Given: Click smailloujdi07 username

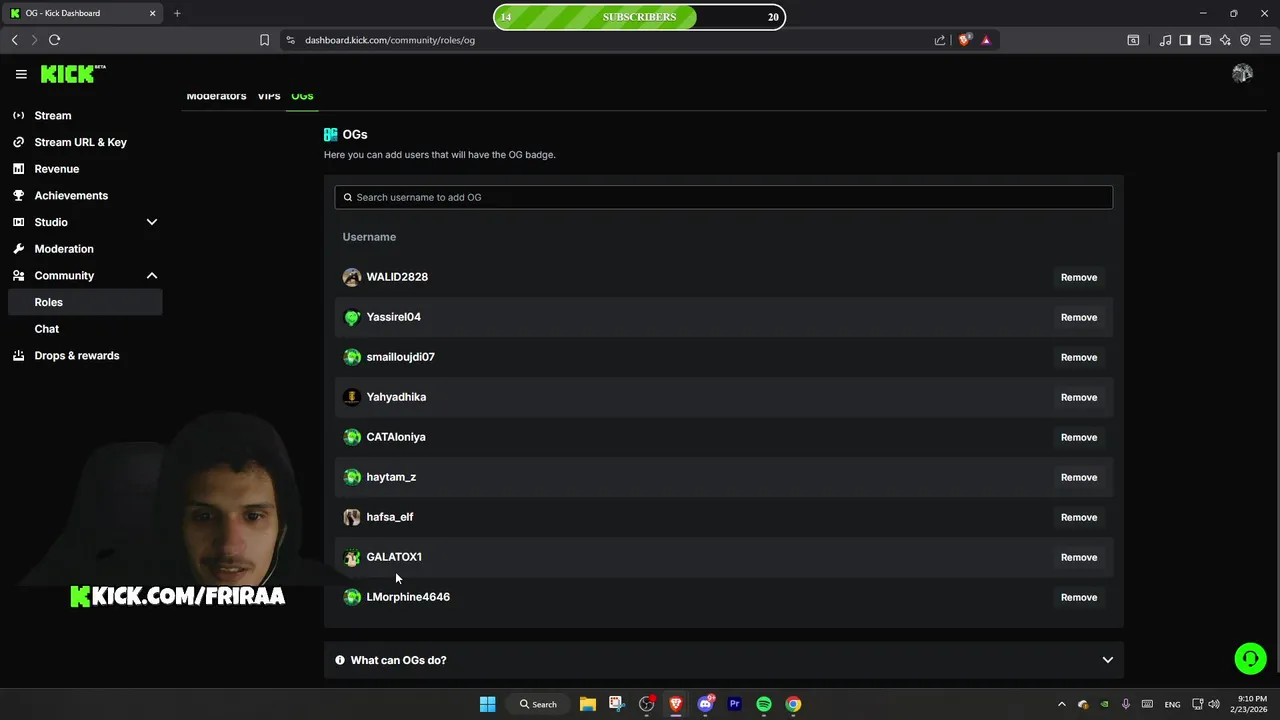Looking at the screenshot, I should point(400,357).
